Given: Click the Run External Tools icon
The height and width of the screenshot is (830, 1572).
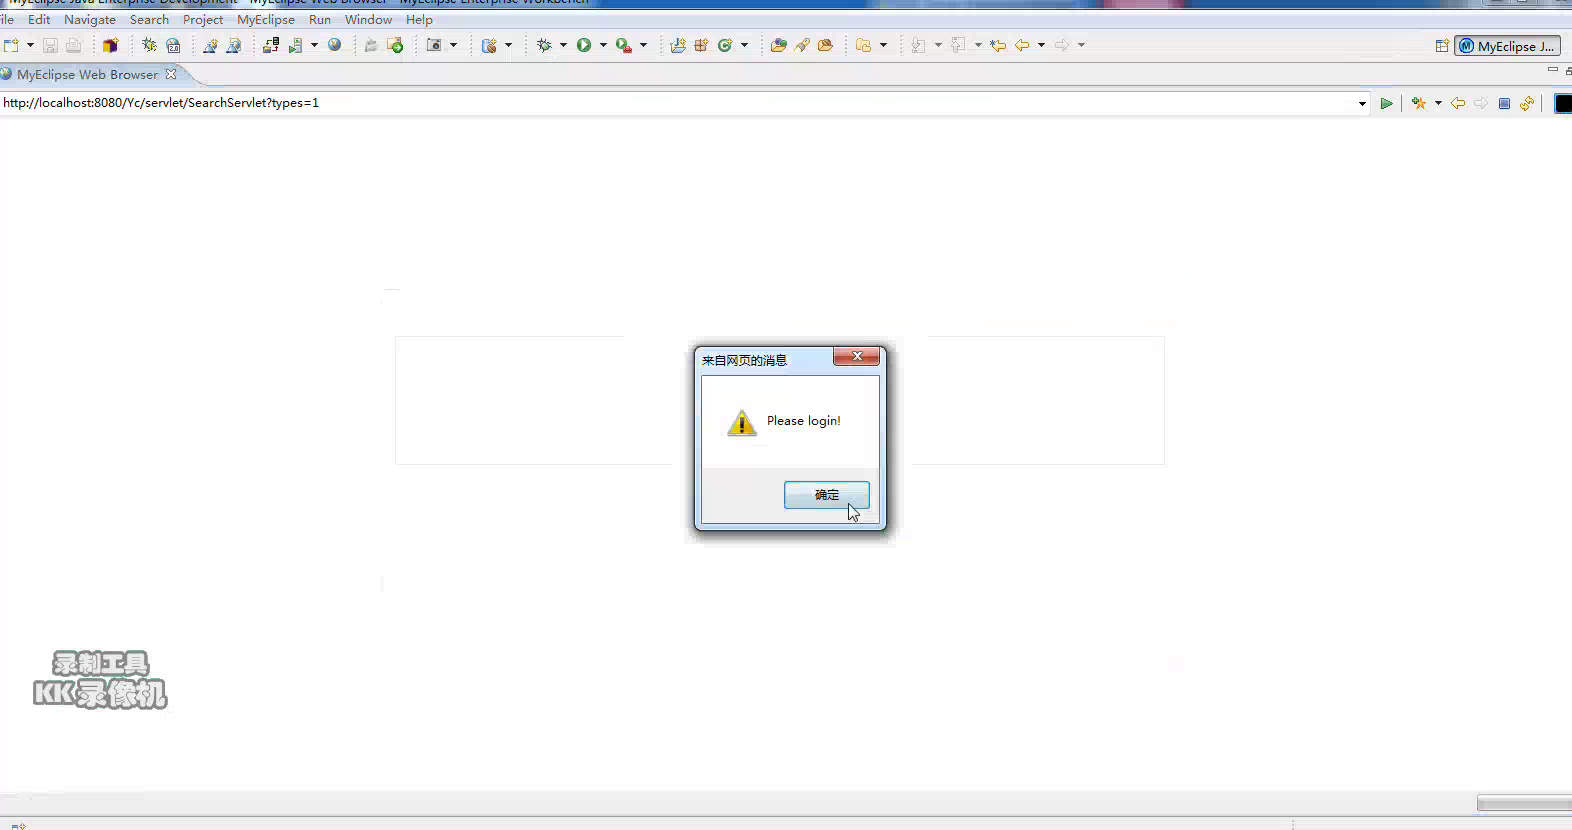Looking at the screenshot, I should 624,45.
